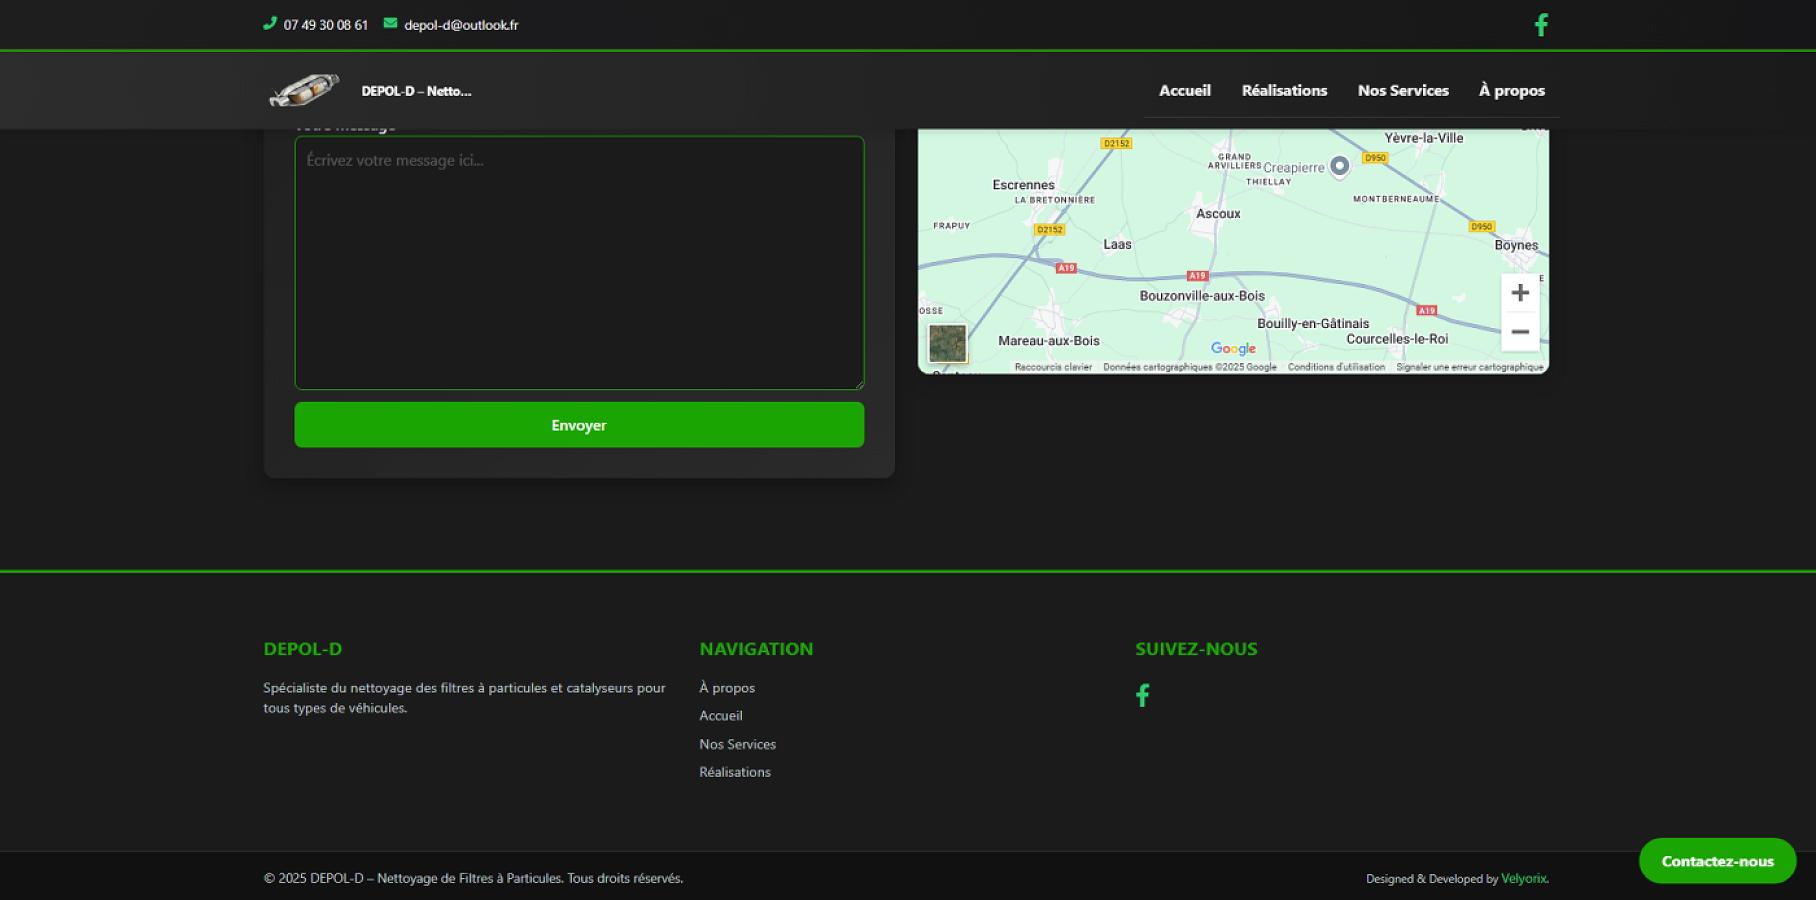The height and width of the screenshot is (900, 1816).
Task: Select Accueil in the navigation bar
Action: point(1184,90)
